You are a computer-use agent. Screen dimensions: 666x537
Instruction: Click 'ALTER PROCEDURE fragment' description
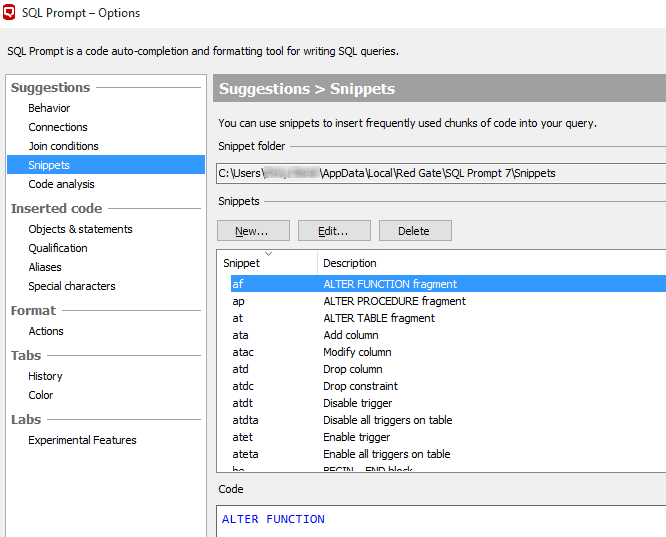394,301
